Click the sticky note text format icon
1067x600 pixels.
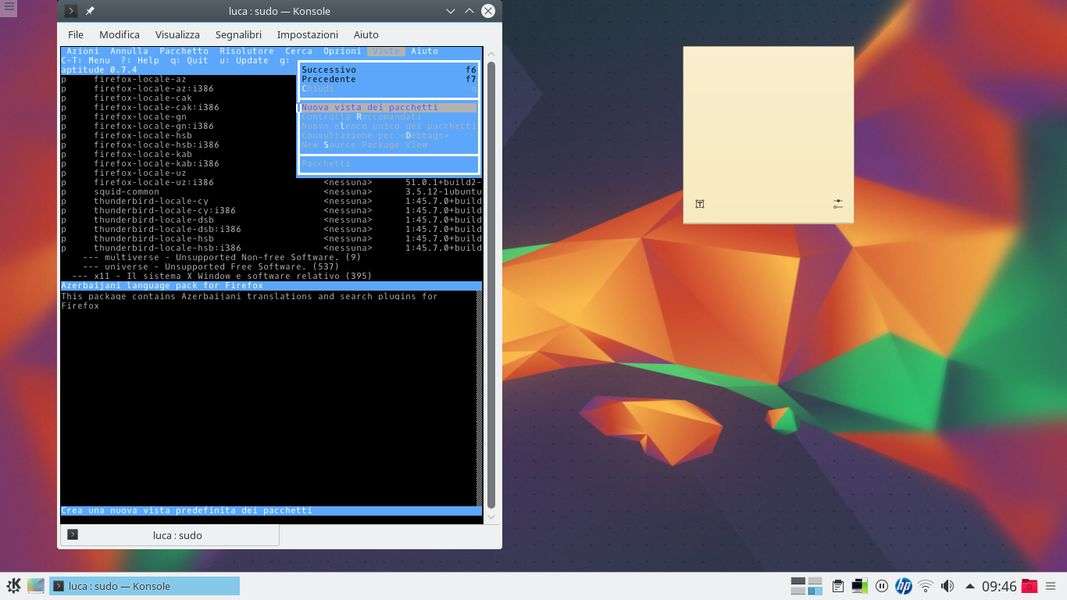coord(700,204)
